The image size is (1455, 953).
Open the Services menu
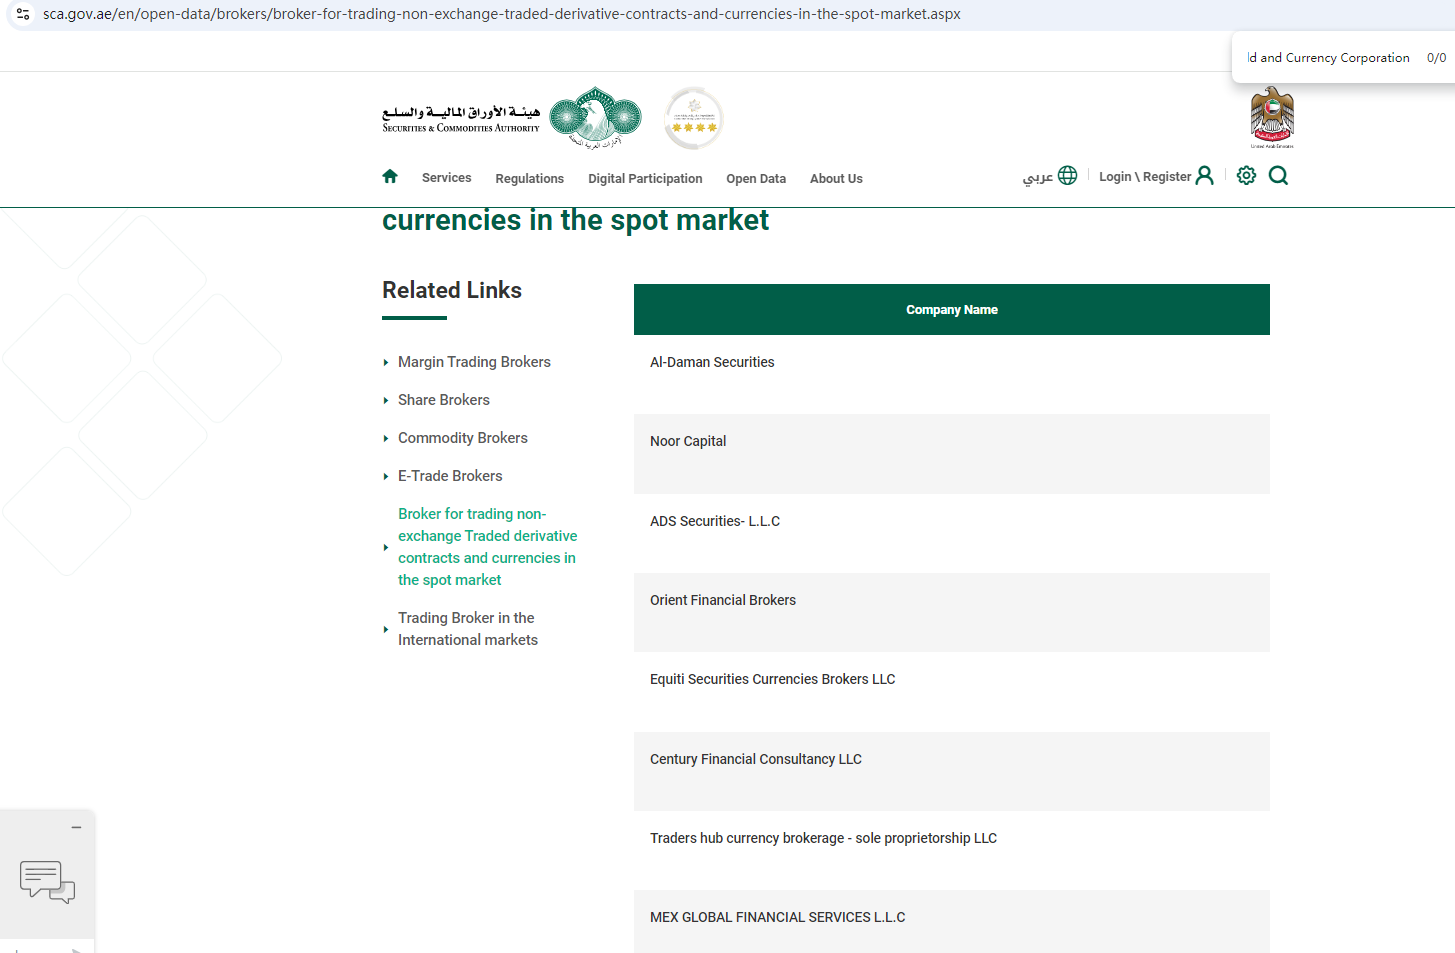446,178
